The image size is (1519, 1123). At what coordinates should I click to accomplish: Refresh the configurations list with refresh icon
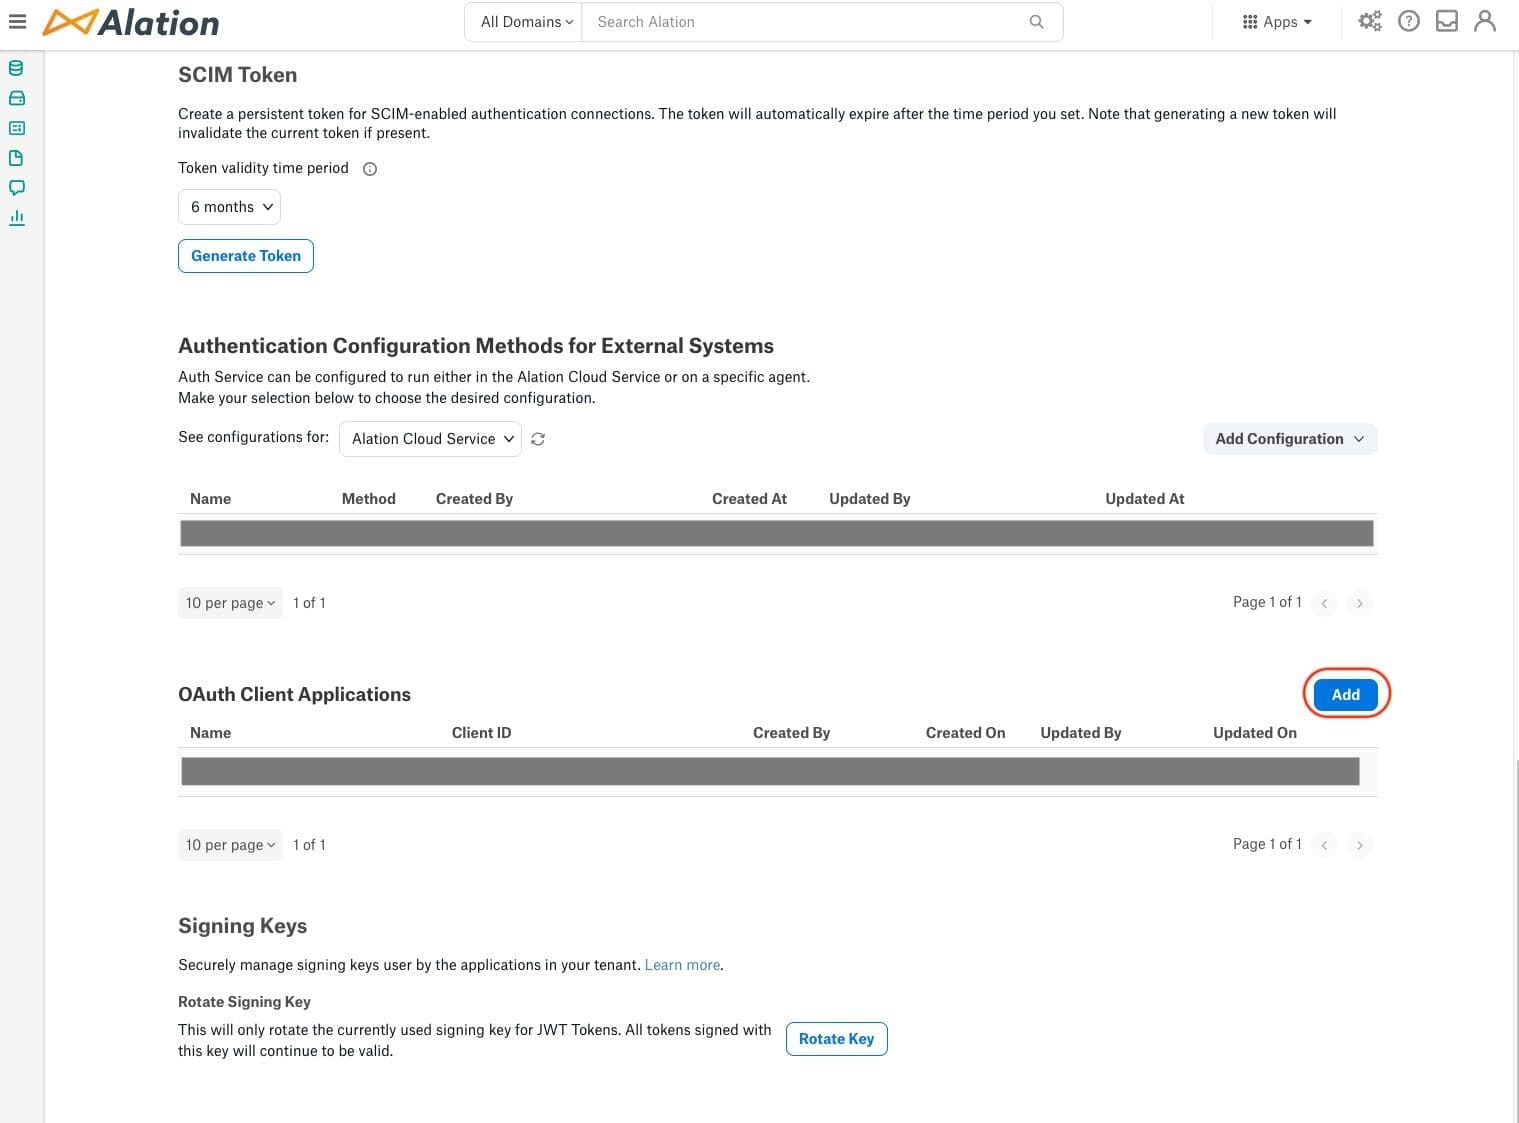pyautogui.click(x=538, y=438)
